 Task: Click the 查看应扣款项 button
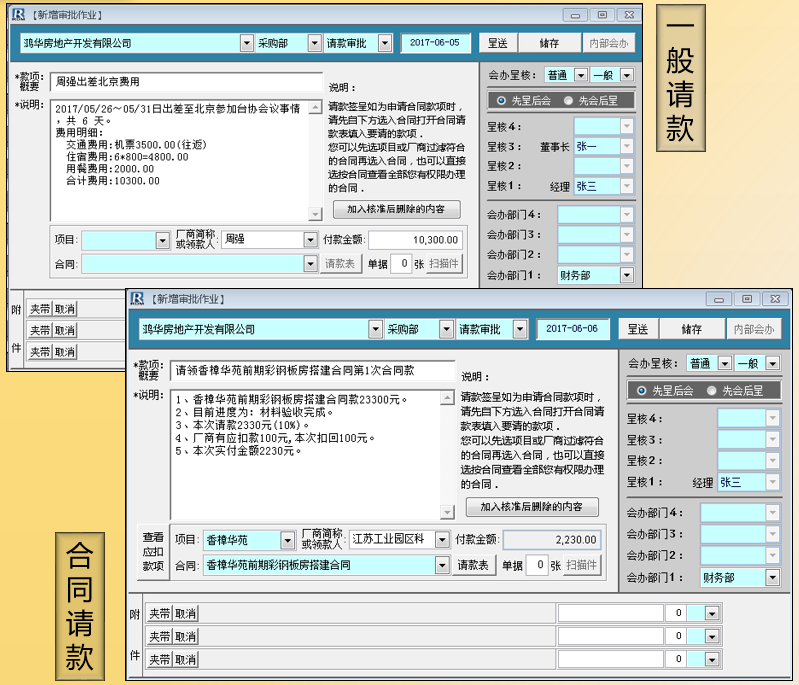pyautogui.click(x=152, y=552)
